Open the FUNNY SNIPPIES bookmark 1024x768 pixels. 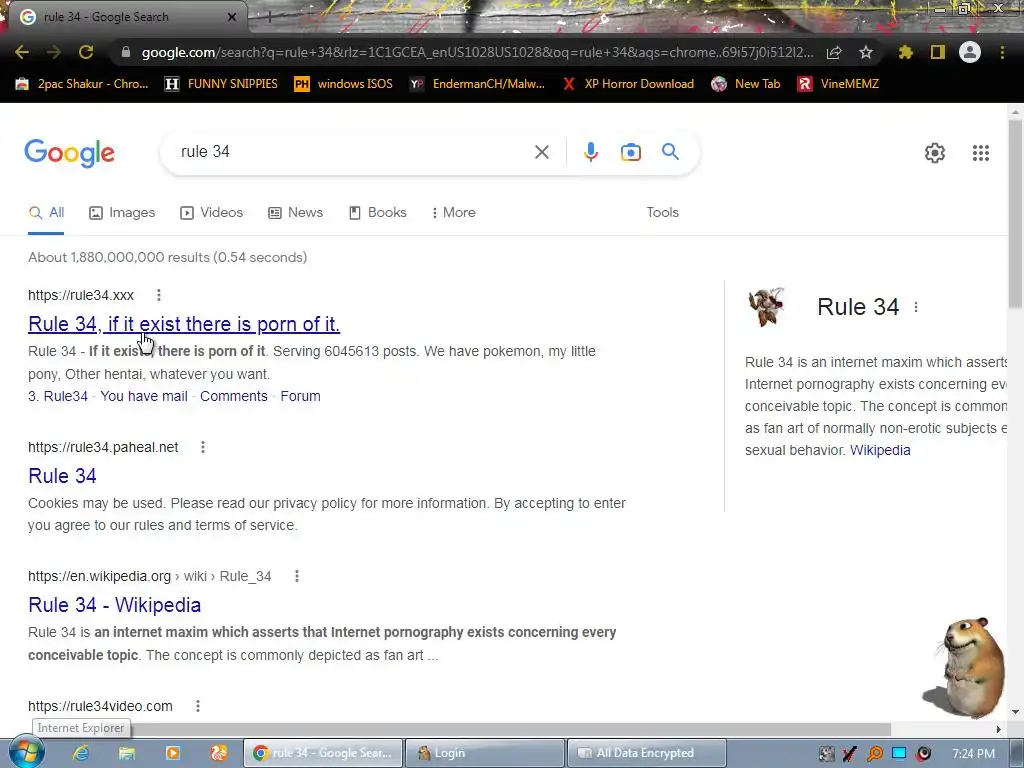(x=221, y=84)
